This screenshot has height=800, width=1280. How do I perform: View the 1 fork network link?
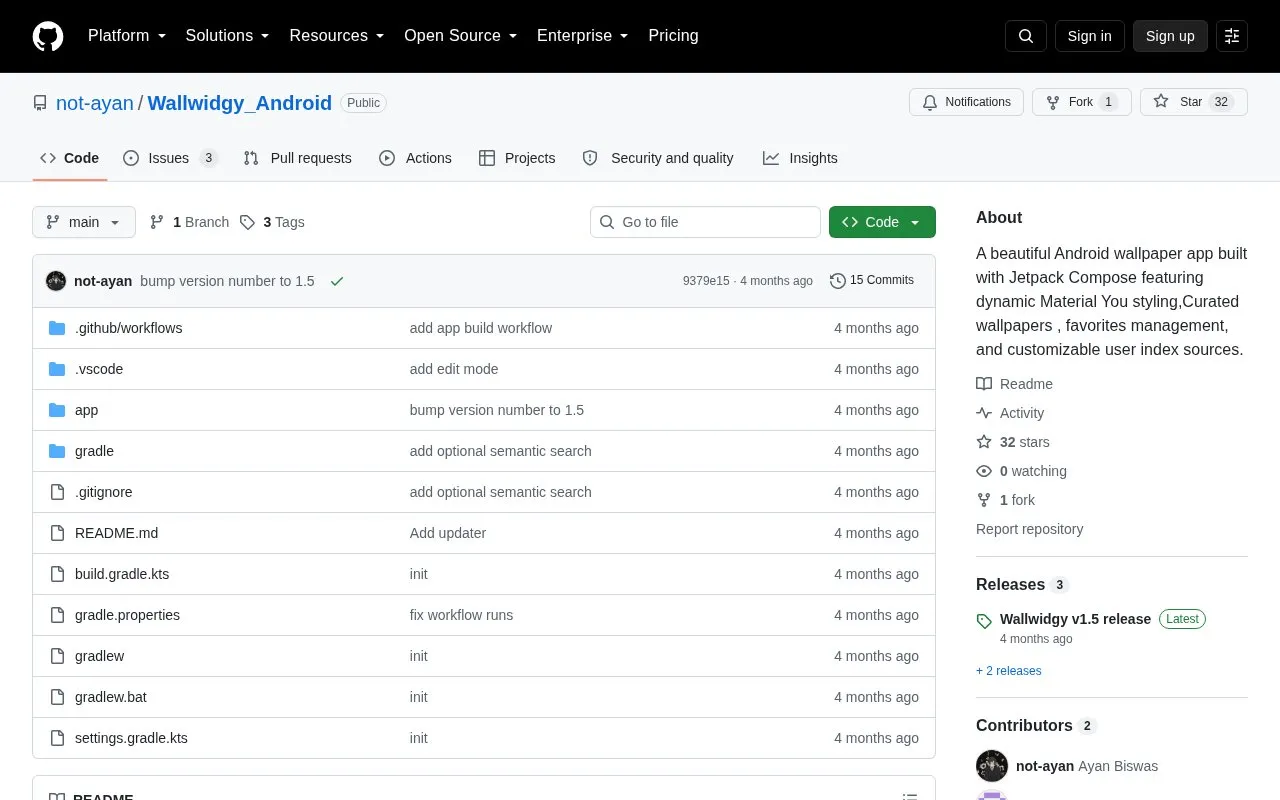point(1005,500)
